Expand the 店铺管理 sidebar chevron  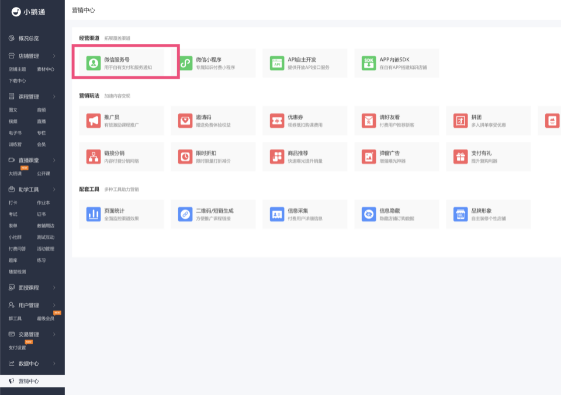[54, 56]
